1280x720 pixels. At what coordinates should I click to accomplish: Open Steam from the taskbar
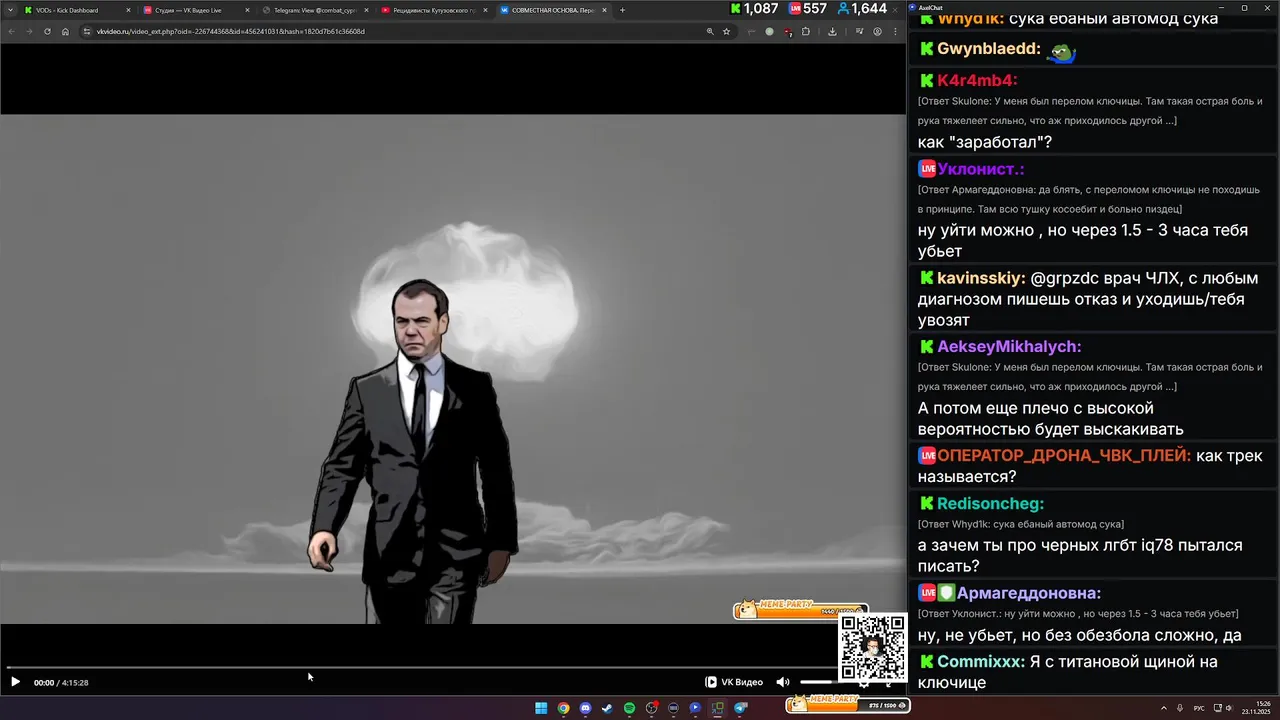[607, 708]
